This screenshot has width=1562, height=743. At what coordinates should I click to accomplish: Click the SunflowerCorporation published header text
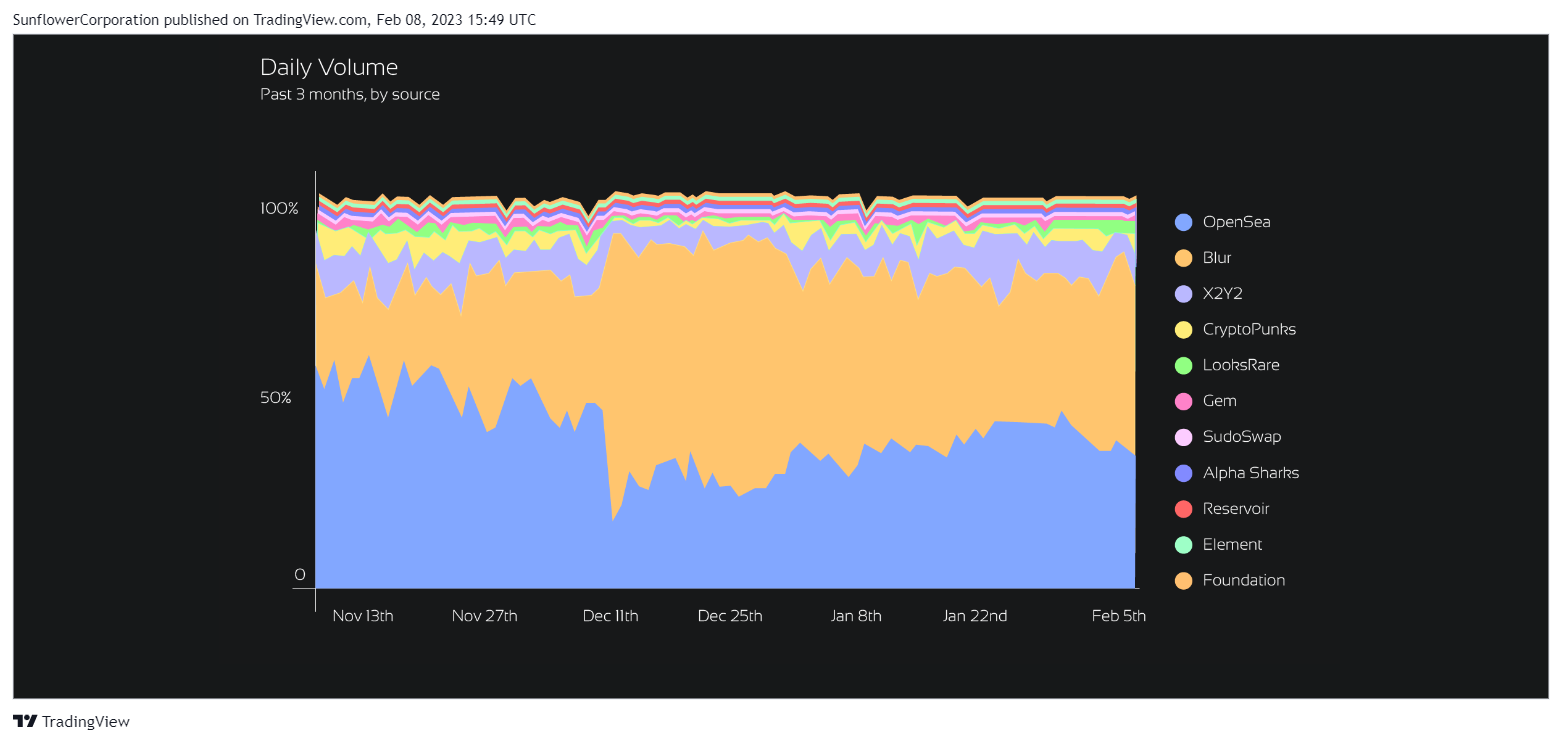(274, 19)
